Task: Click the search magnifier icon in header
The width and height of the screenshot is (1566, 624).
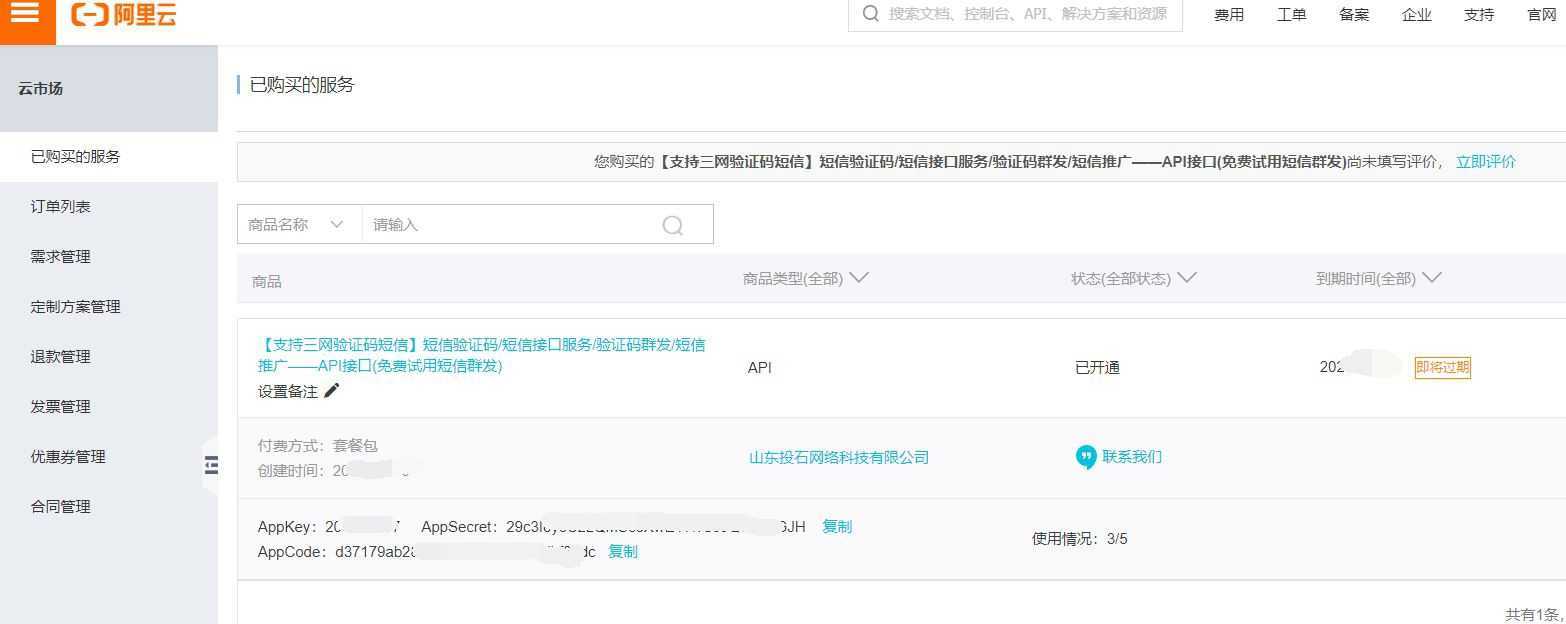Action: [x=870, y=14]
